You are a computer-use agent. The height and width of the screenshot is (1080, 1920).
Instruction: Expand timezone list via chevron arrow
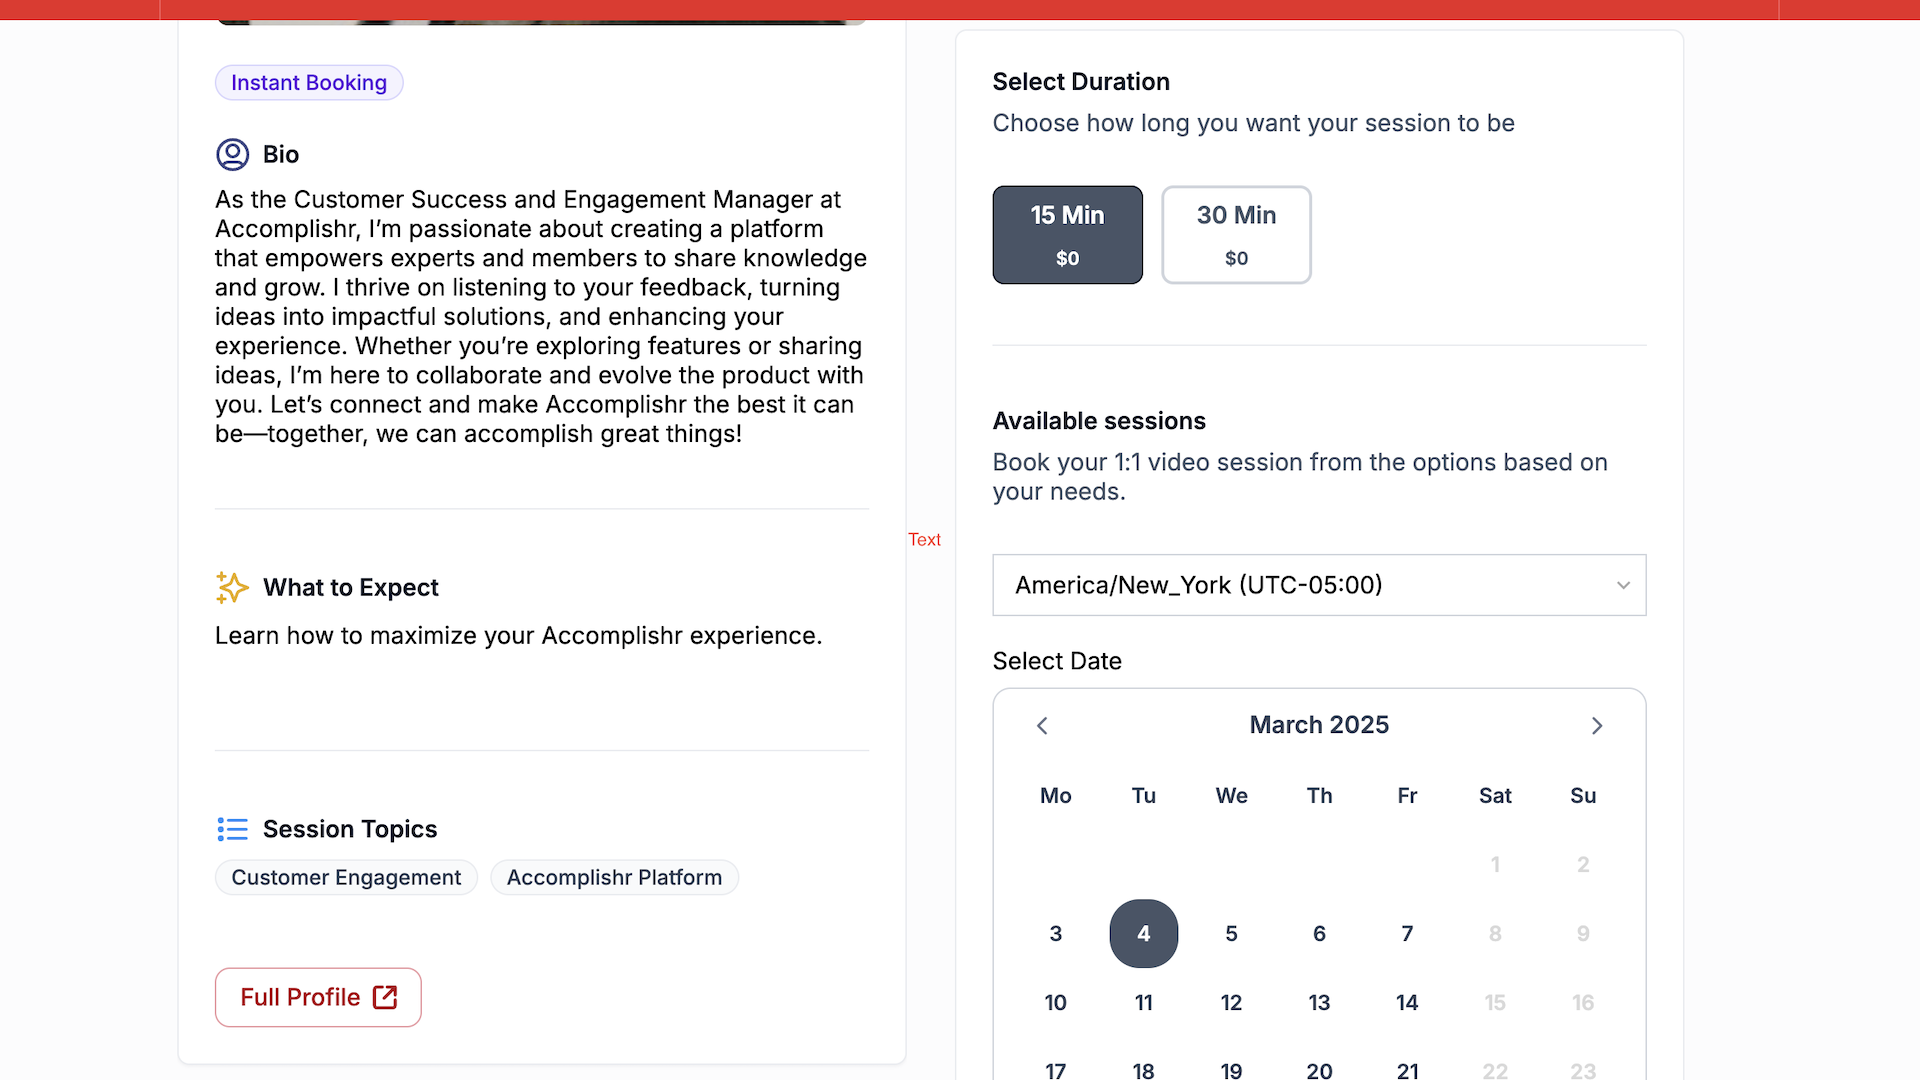tap(1623, 585)
